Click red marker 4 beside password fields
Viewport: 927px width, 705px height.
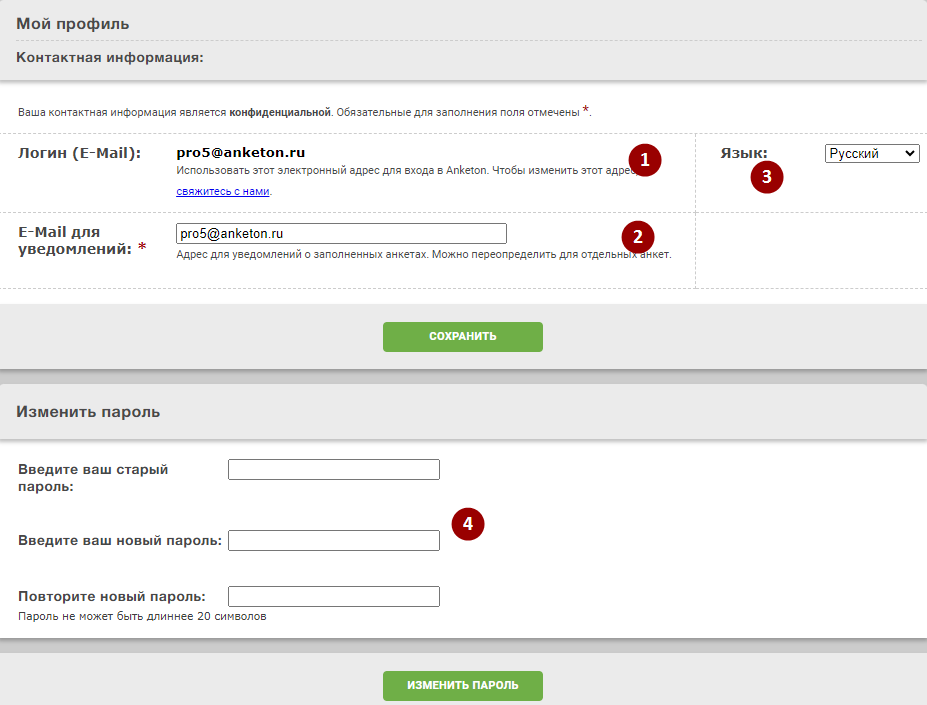(468, 524)
